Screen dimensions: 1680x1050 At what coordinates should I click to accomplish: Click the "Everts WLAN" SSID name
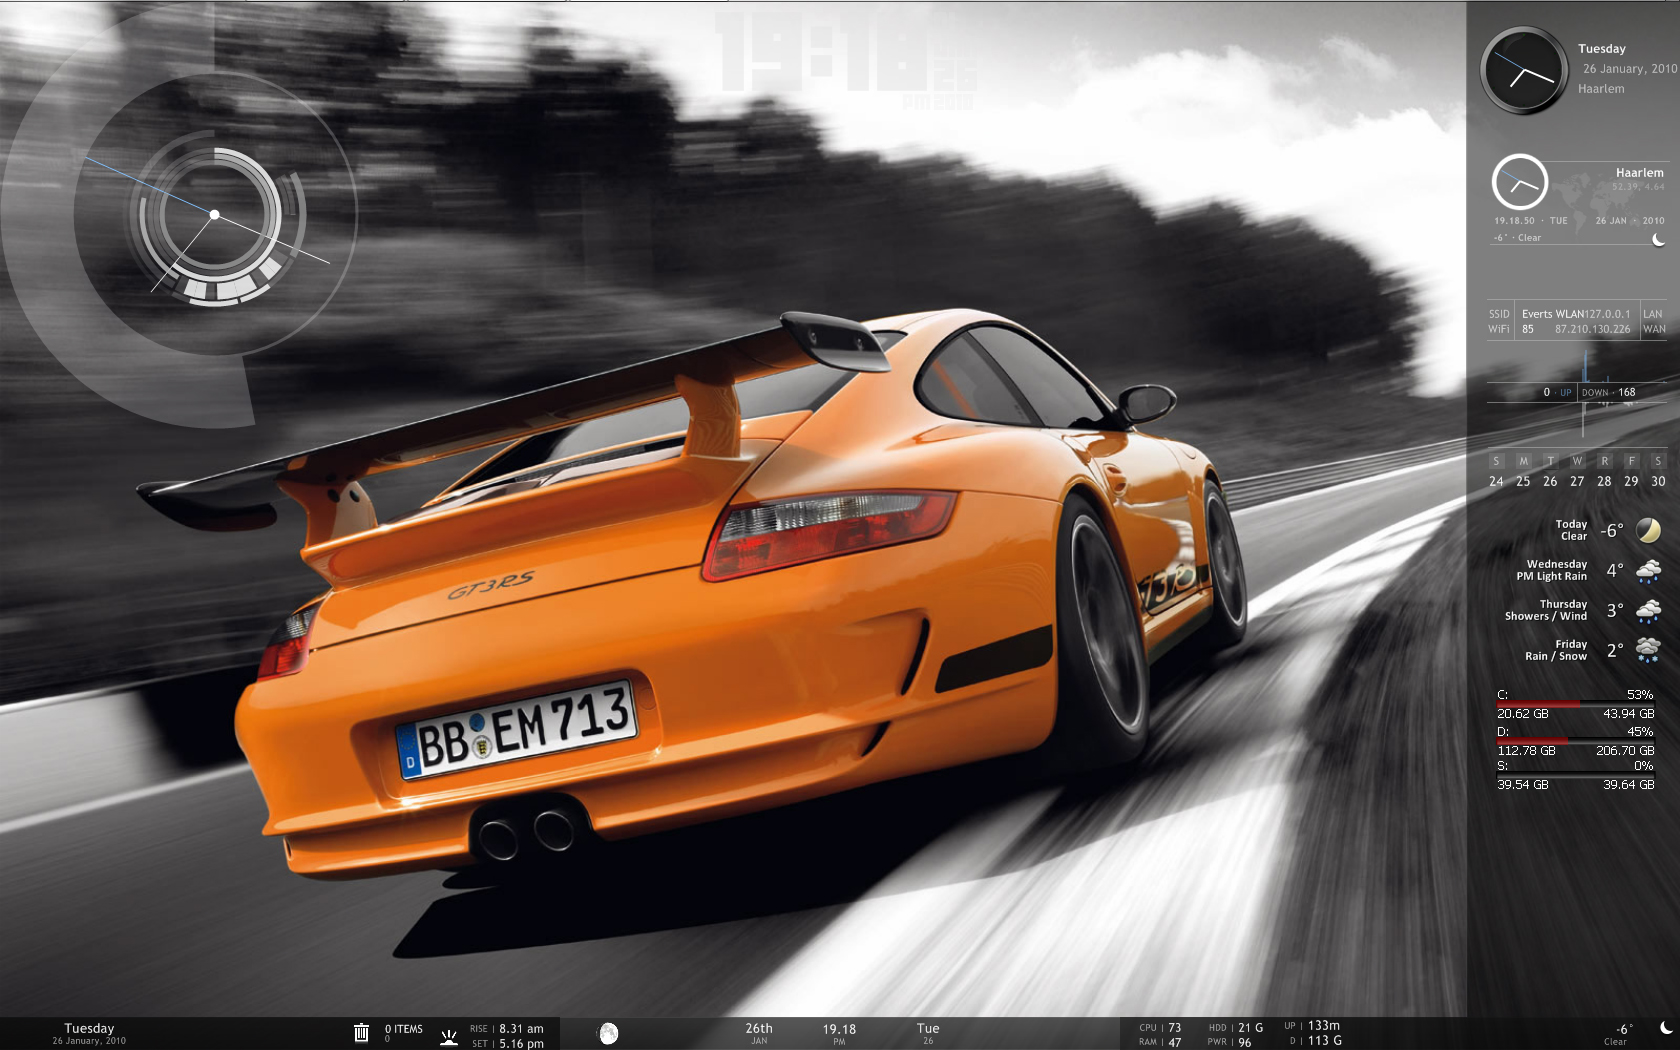tap(1554, 314)
